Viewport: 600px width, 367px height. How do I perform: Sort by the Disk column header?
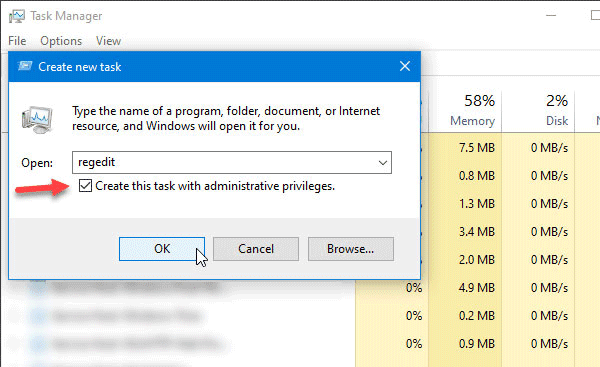click(x=538, y=111)
